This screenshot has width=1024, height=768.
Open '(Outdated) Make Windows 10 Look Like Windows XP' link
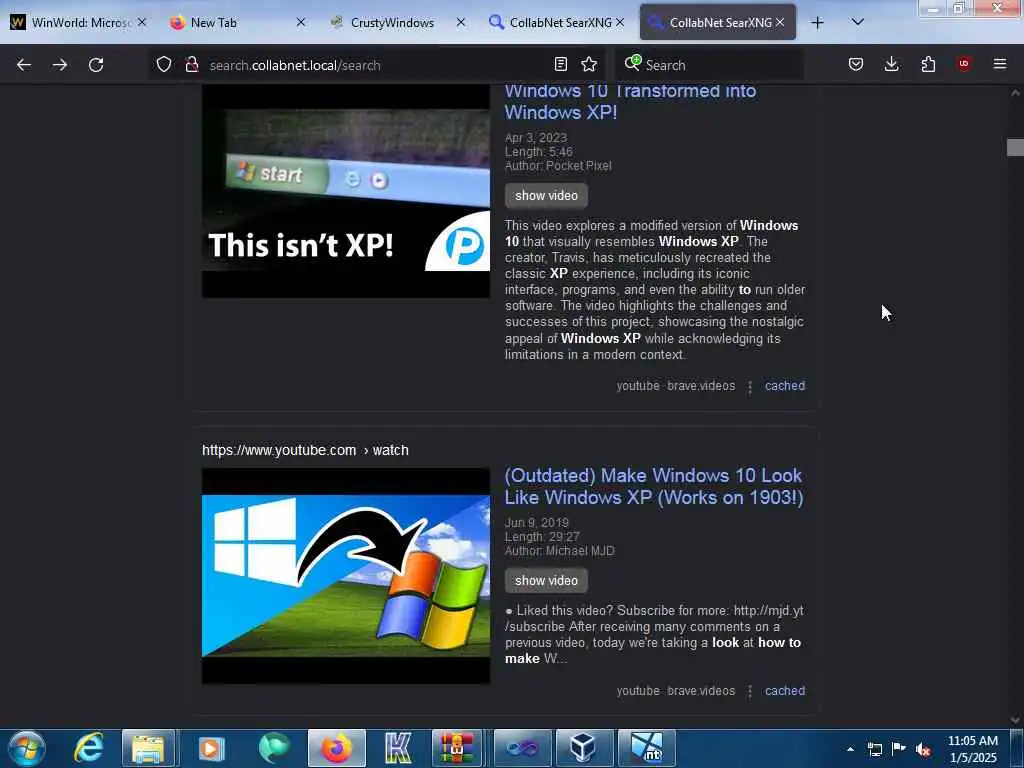tap(654, 487)
